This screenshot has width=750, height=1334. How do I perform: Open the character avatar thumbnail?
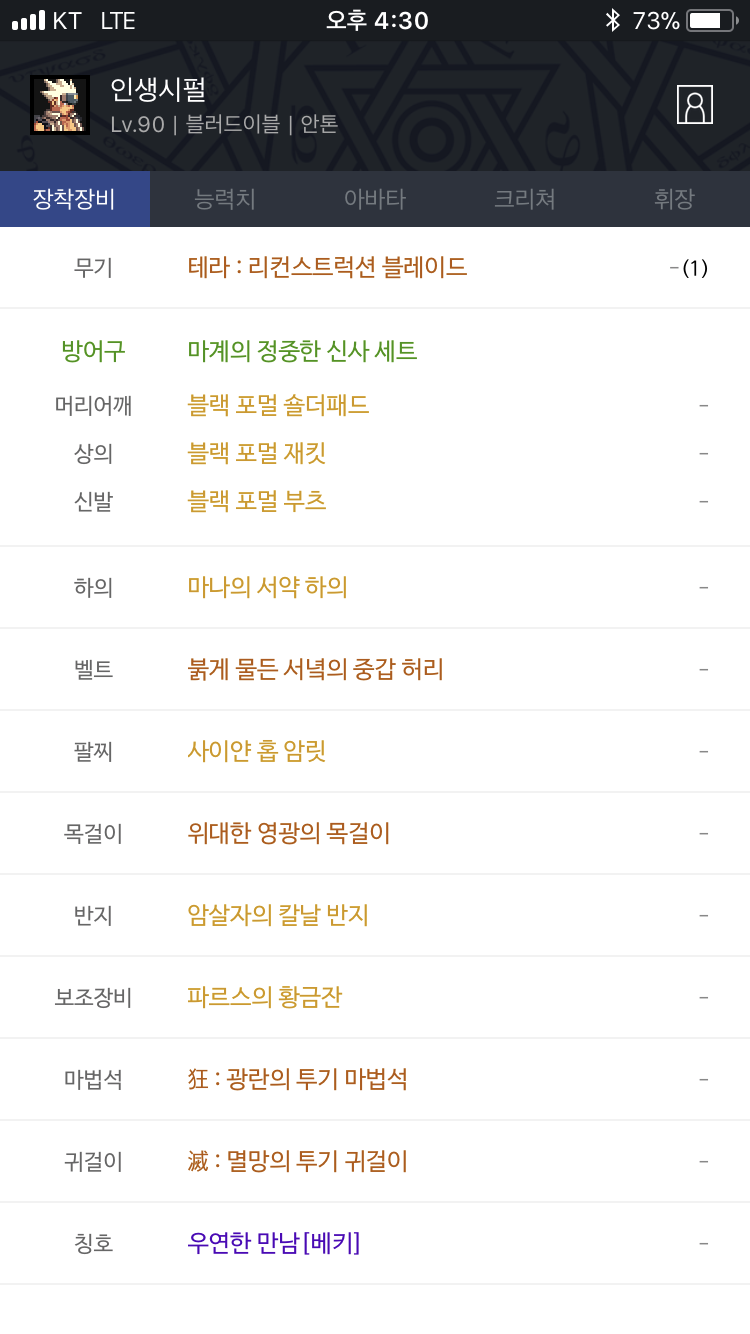pyautogui.click(x=60, y=105)
